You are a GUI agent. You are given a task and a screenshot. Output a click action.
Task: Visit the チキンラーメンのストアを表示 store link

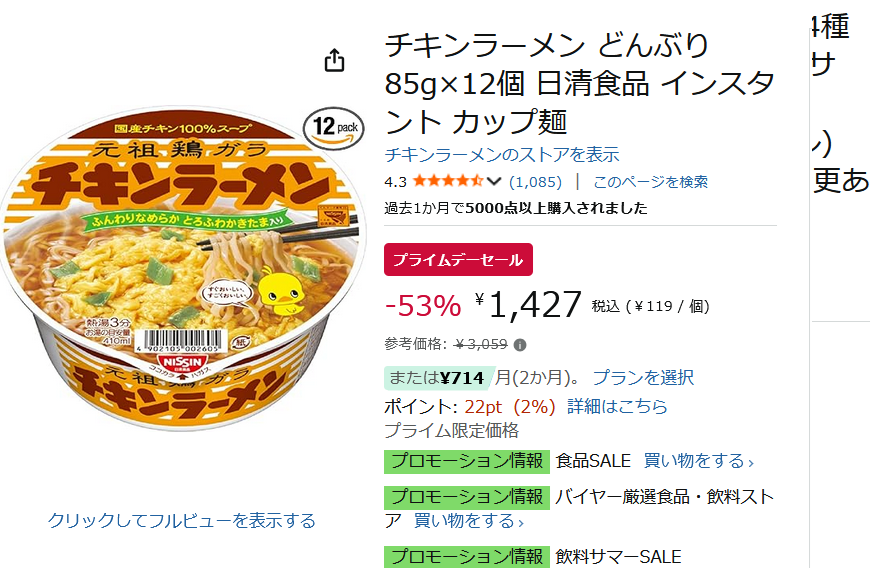[x=502, y=155]
